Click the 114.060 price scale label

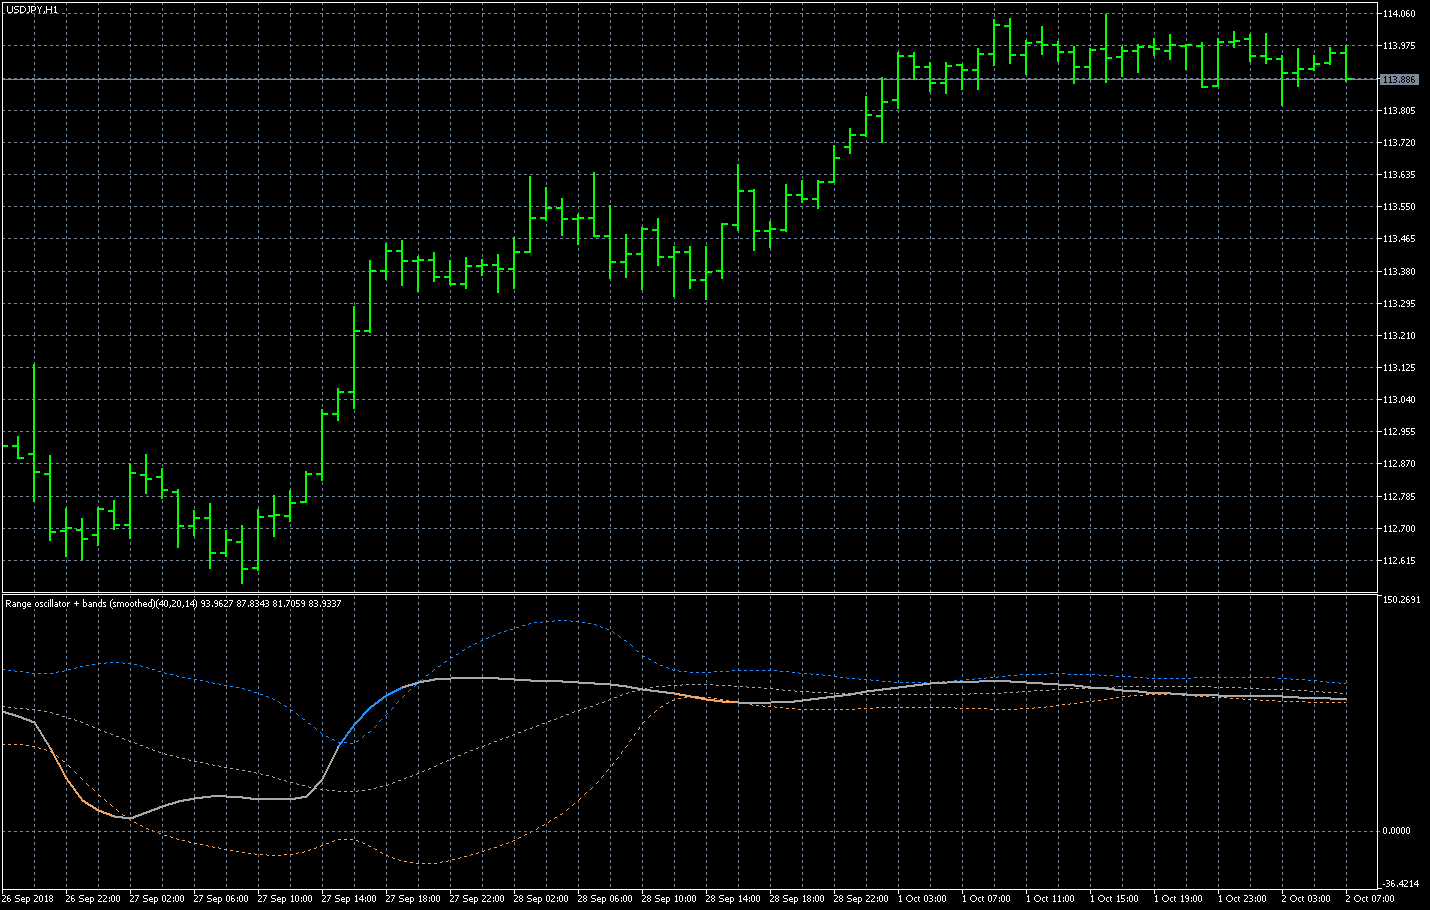(1398, 14)
